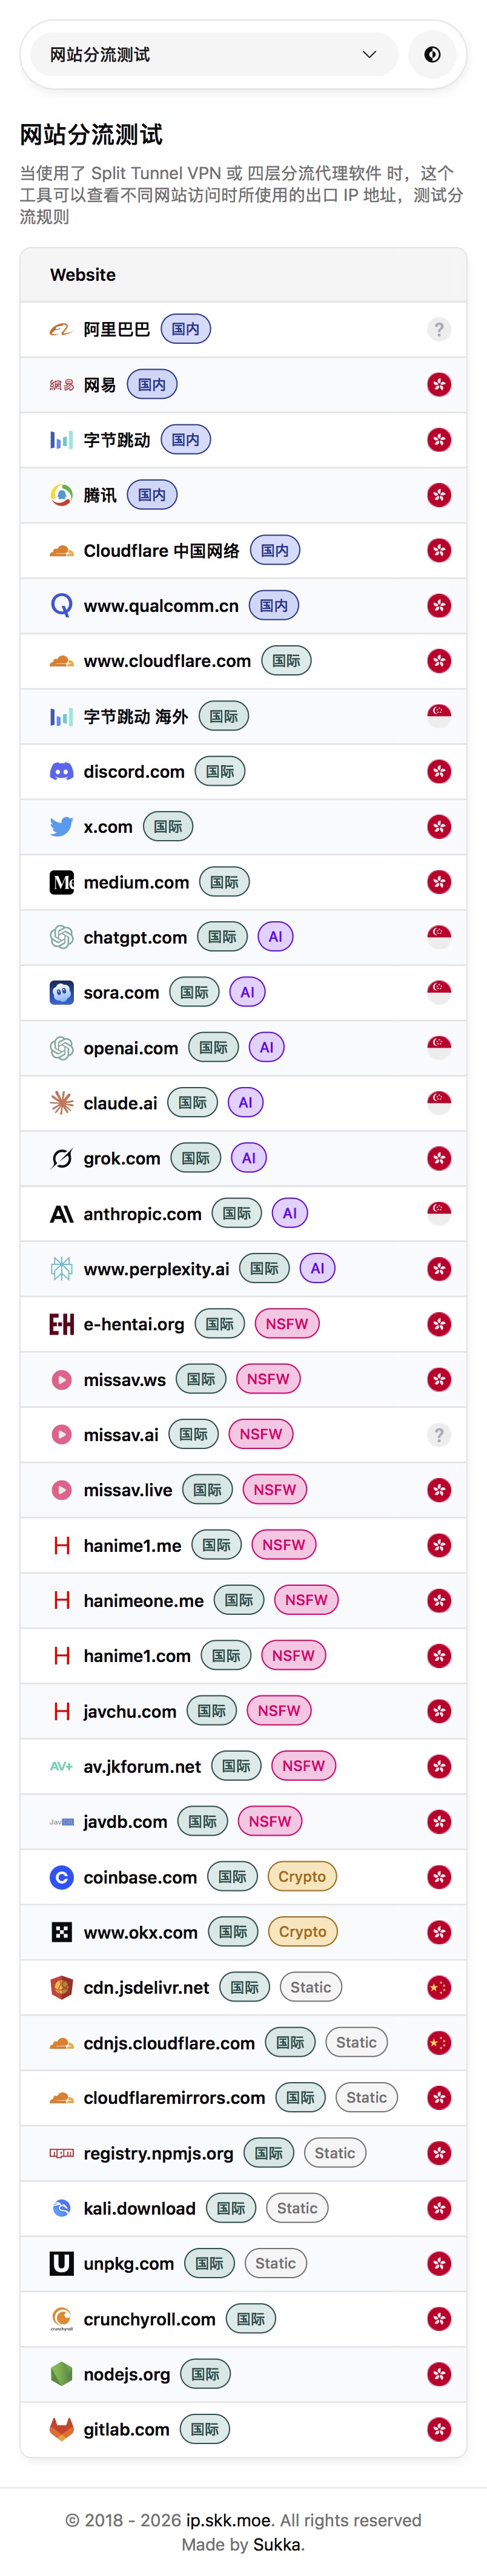487x2576 pixels.
Task: Select the 国内 tag next to 腾讯
Action: 152,495
